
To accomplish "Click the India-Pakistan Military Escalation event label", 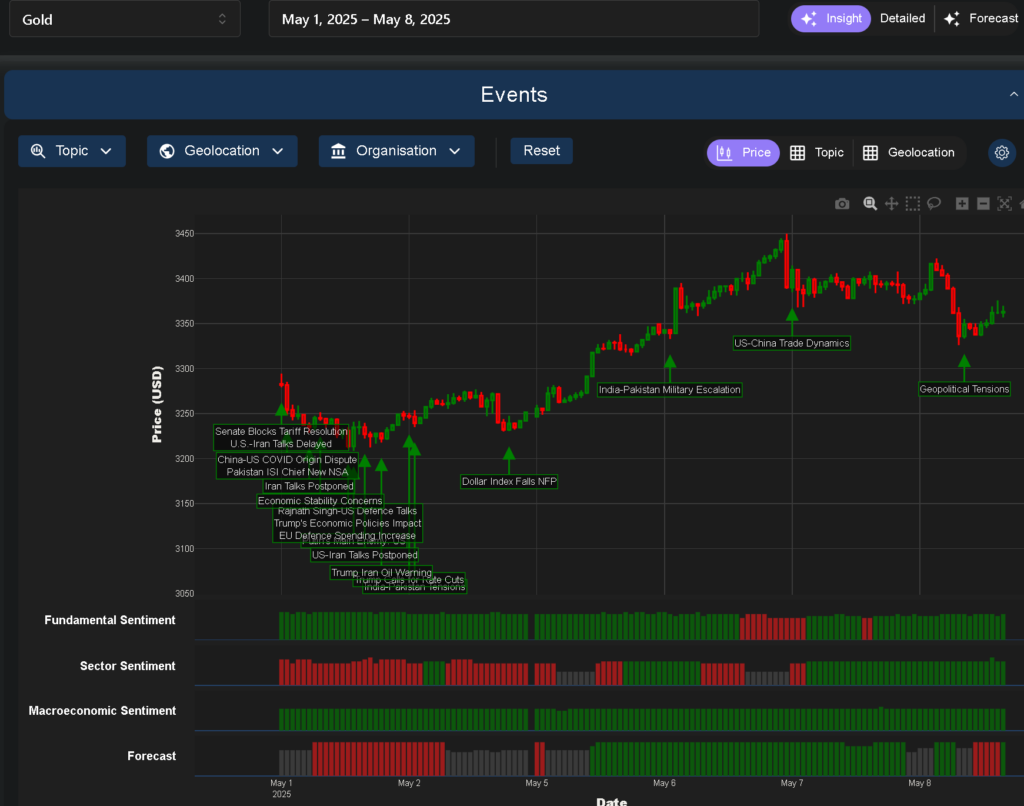I will [x=669, y=390].
